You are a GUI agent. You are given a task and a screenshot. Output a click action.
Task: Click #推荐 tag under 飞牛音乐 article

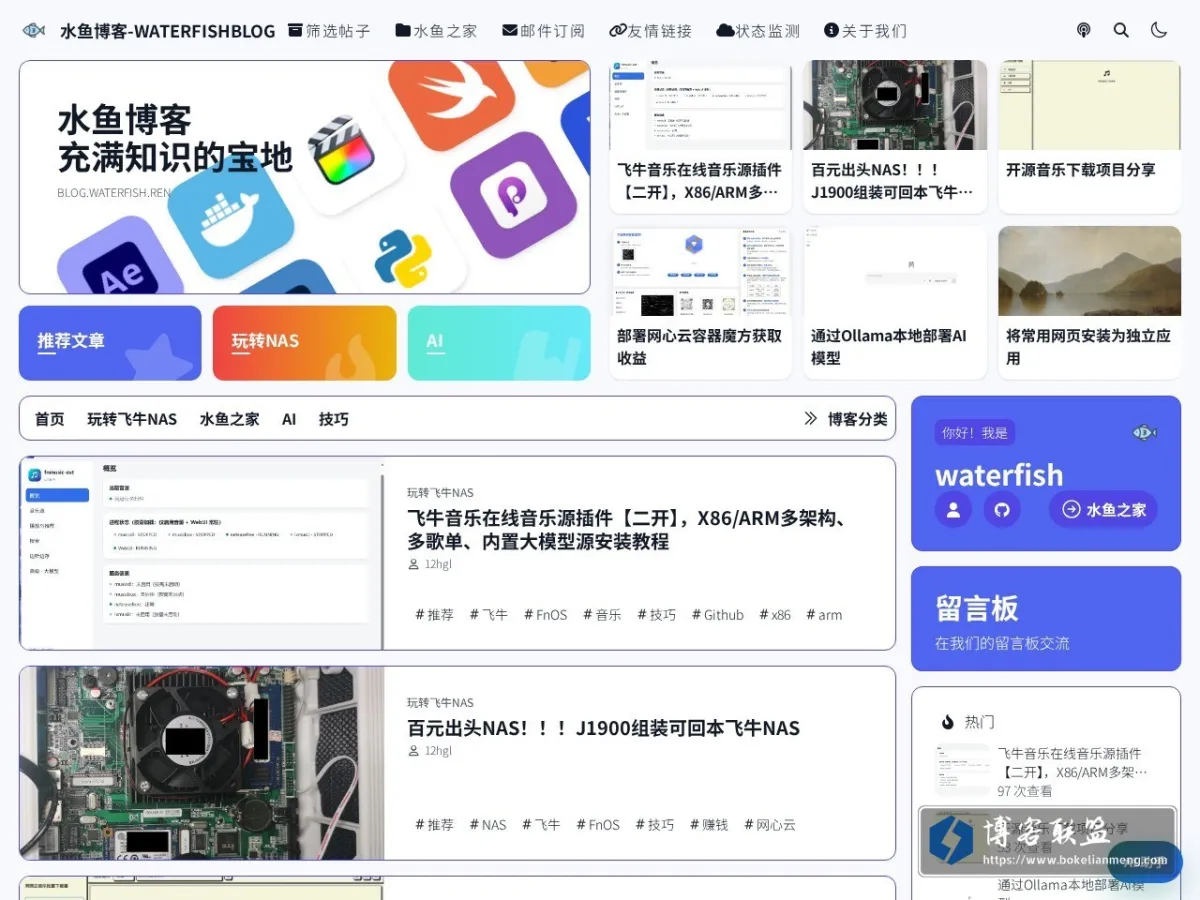[434, 615]
